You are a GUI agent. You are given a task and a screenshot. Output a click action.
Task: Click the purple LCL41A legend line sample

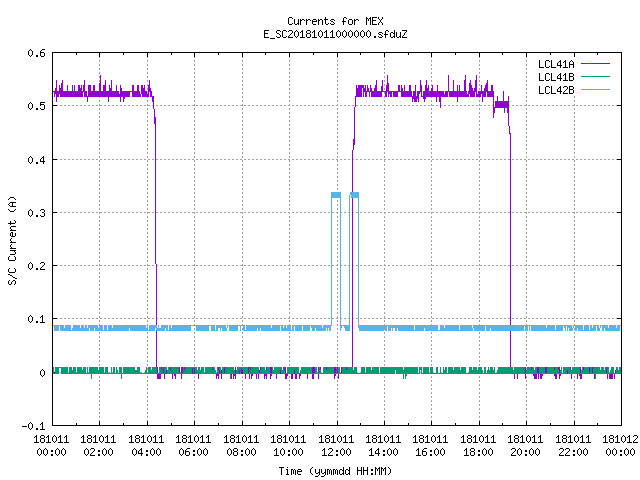click(595, 64)
